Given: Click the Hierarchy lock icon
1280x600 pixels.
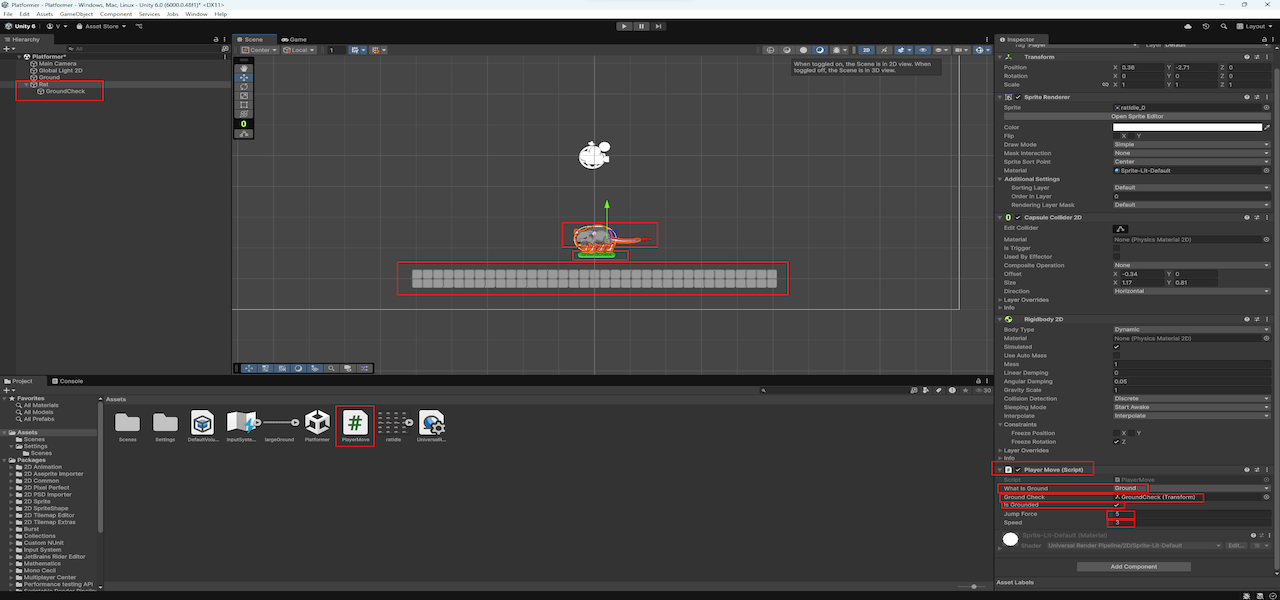Looking at the screenshot, I should click(218, 39).
